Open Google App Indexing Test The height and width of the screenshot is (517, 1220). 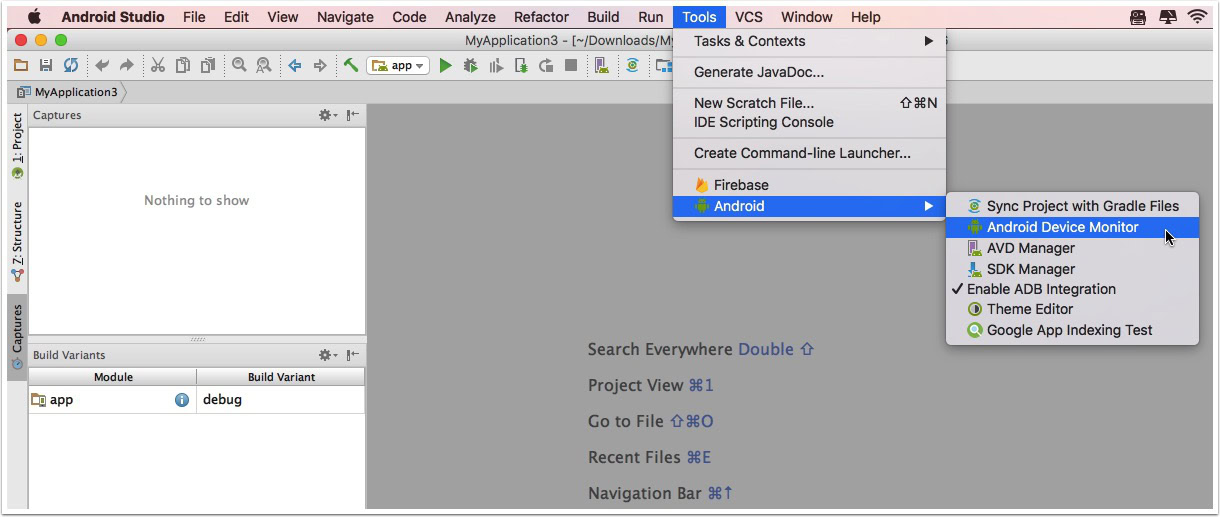point(1072,330)
